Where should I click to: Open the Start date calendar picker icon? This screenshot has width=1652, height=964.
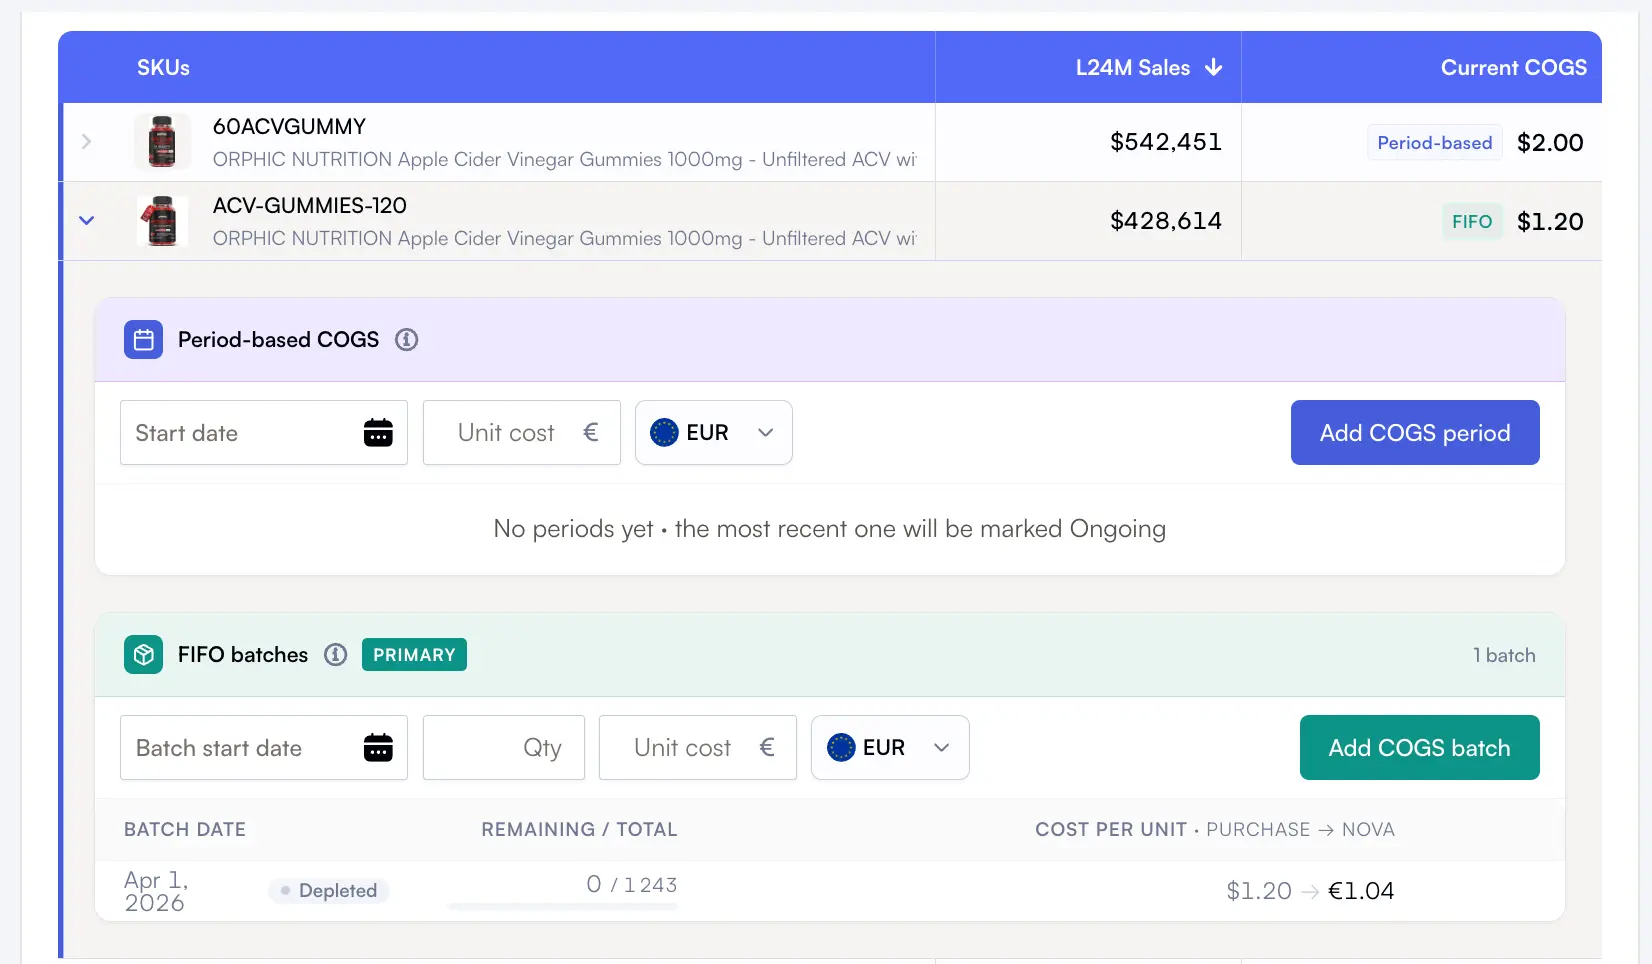pyautogui.click(x=378, y=433)
